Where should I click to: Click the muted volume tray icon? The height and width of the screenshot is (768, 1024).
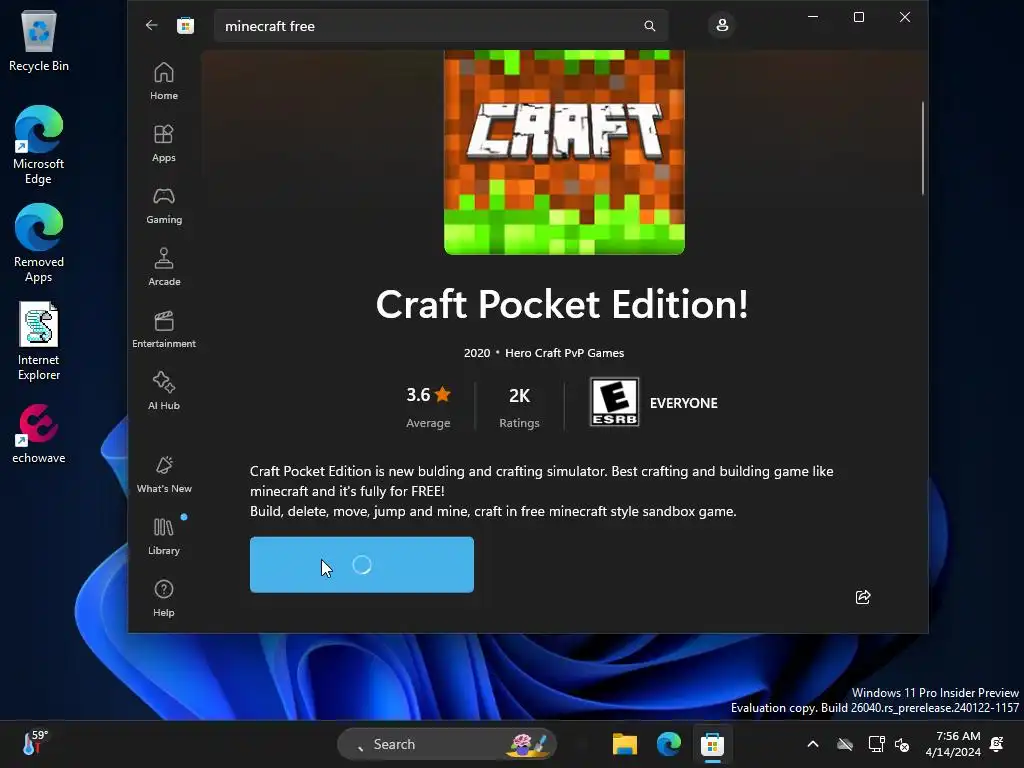click(x=902, y=744)
